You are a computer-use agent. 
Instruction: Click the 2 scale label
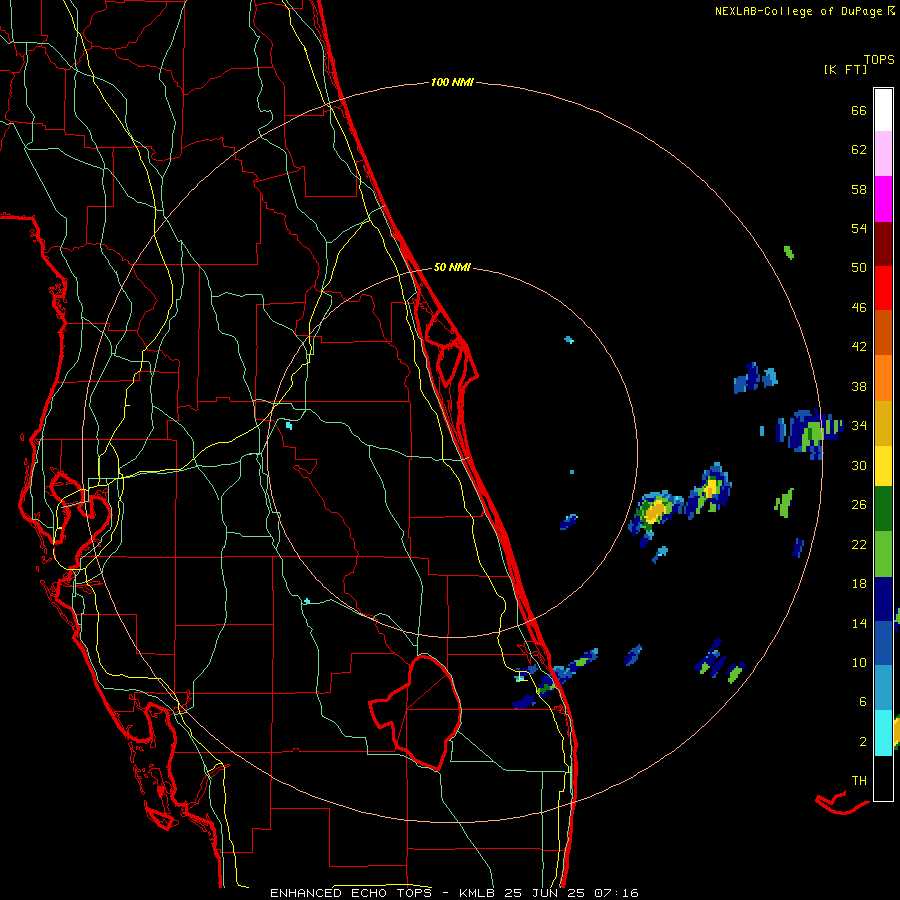(x=862, y=742)
